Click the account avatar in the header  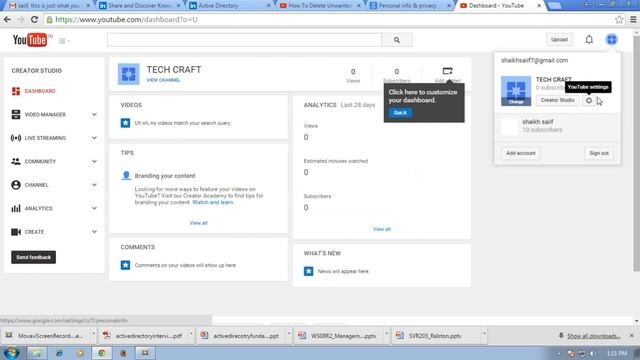(x=611, y=40)
